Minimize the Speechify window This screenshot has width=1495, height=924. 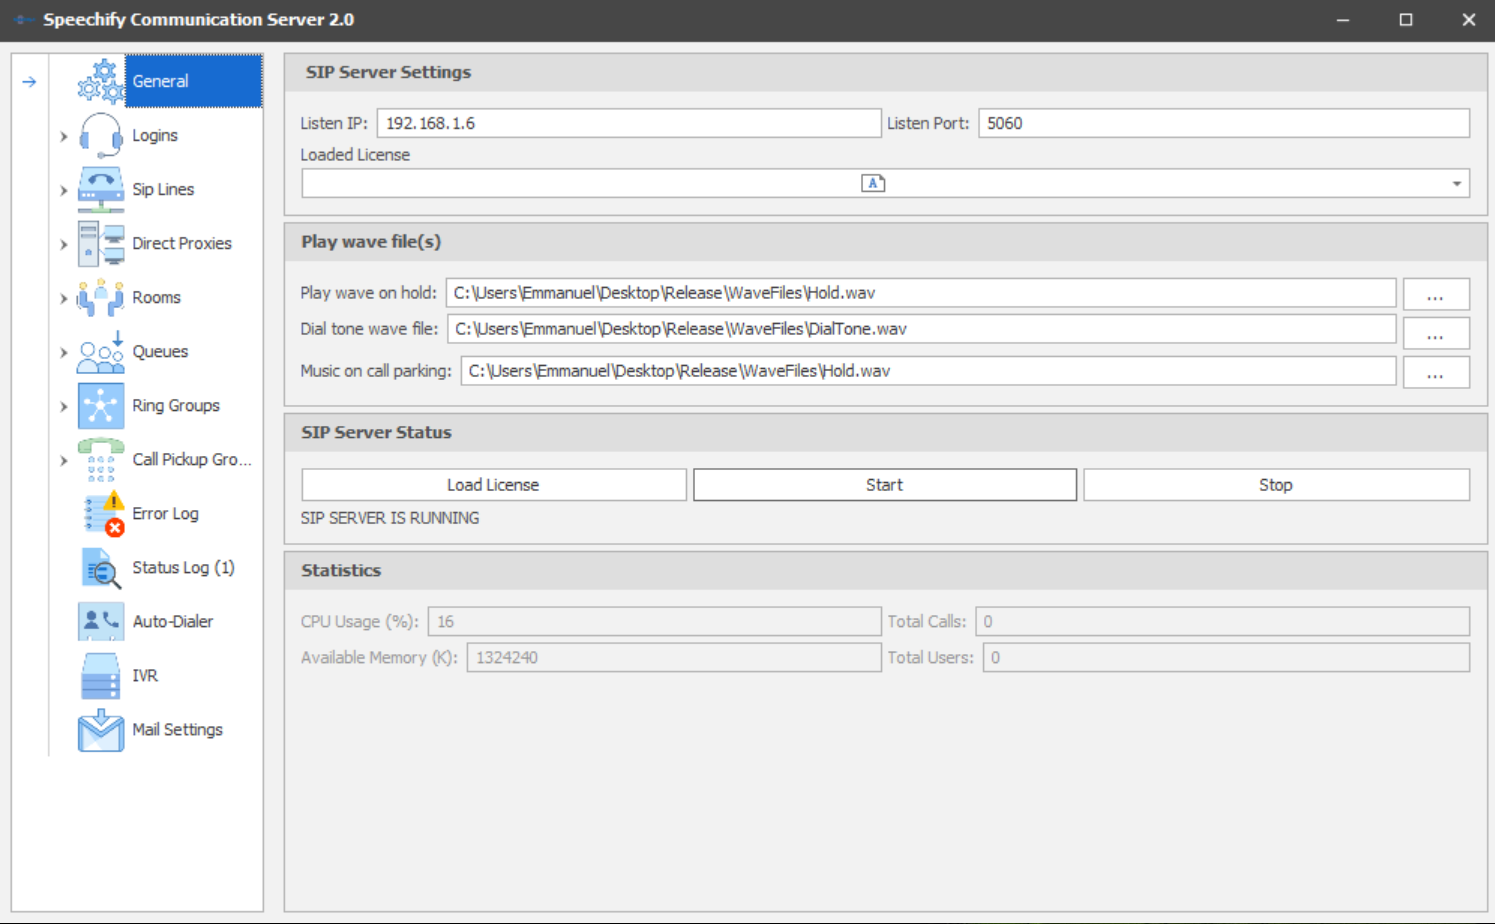point(1343,20)
